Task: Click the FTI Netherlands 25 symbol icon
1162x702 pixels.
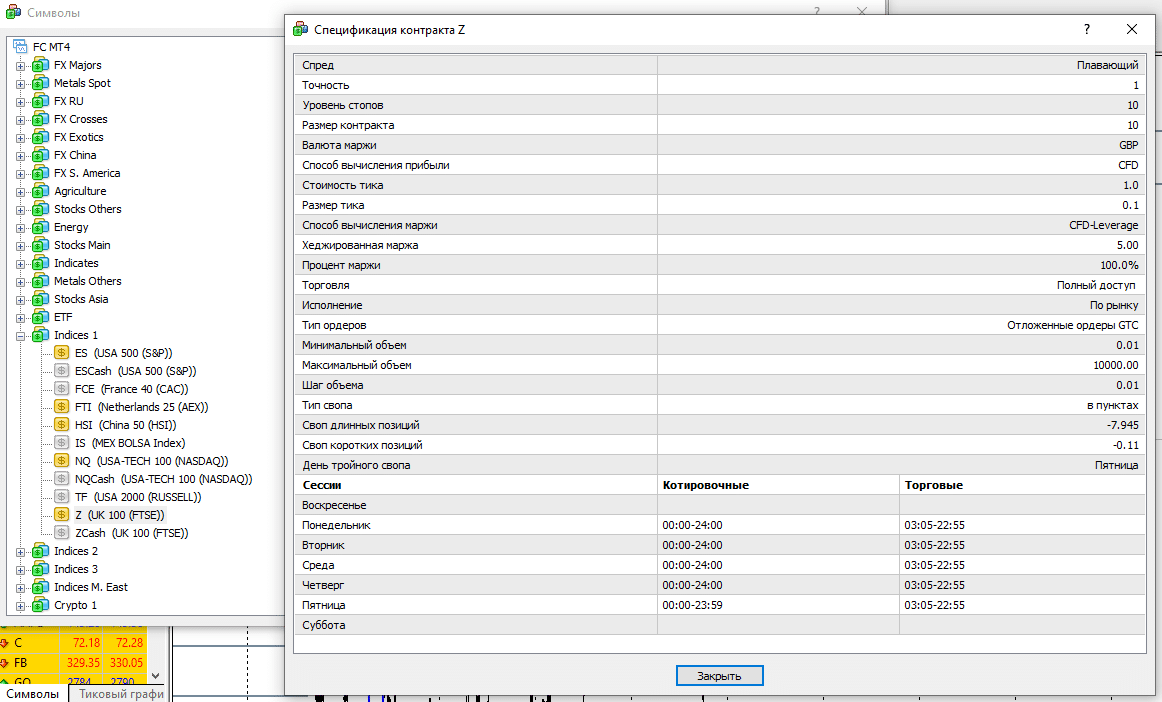Action: coord(62,407)
